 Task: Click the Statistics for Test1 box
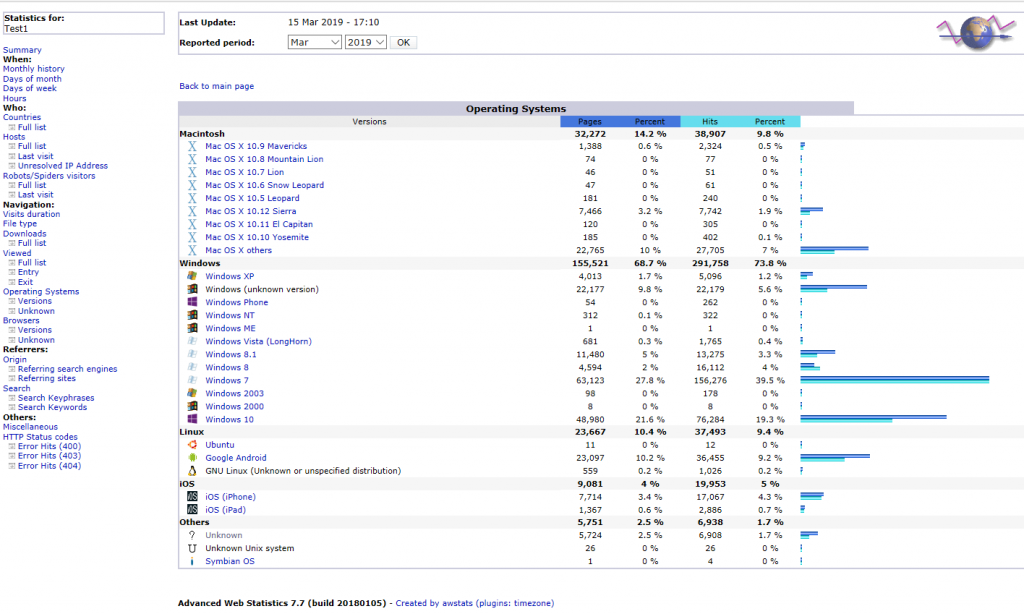point(83,23)
